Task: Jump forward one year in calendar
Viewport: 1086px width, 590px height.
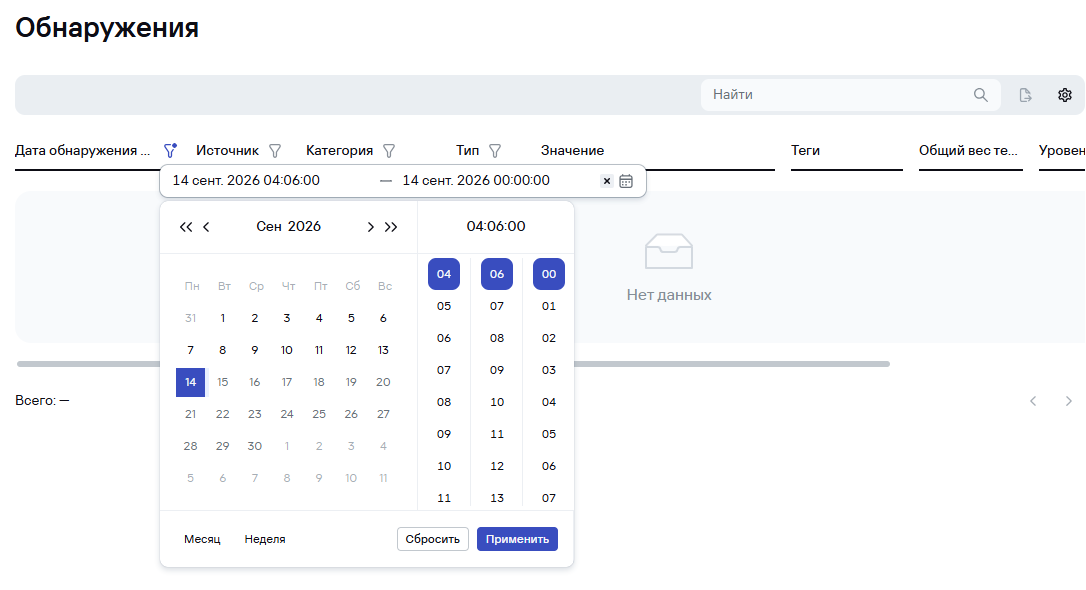Action: [x=391, y=227]
